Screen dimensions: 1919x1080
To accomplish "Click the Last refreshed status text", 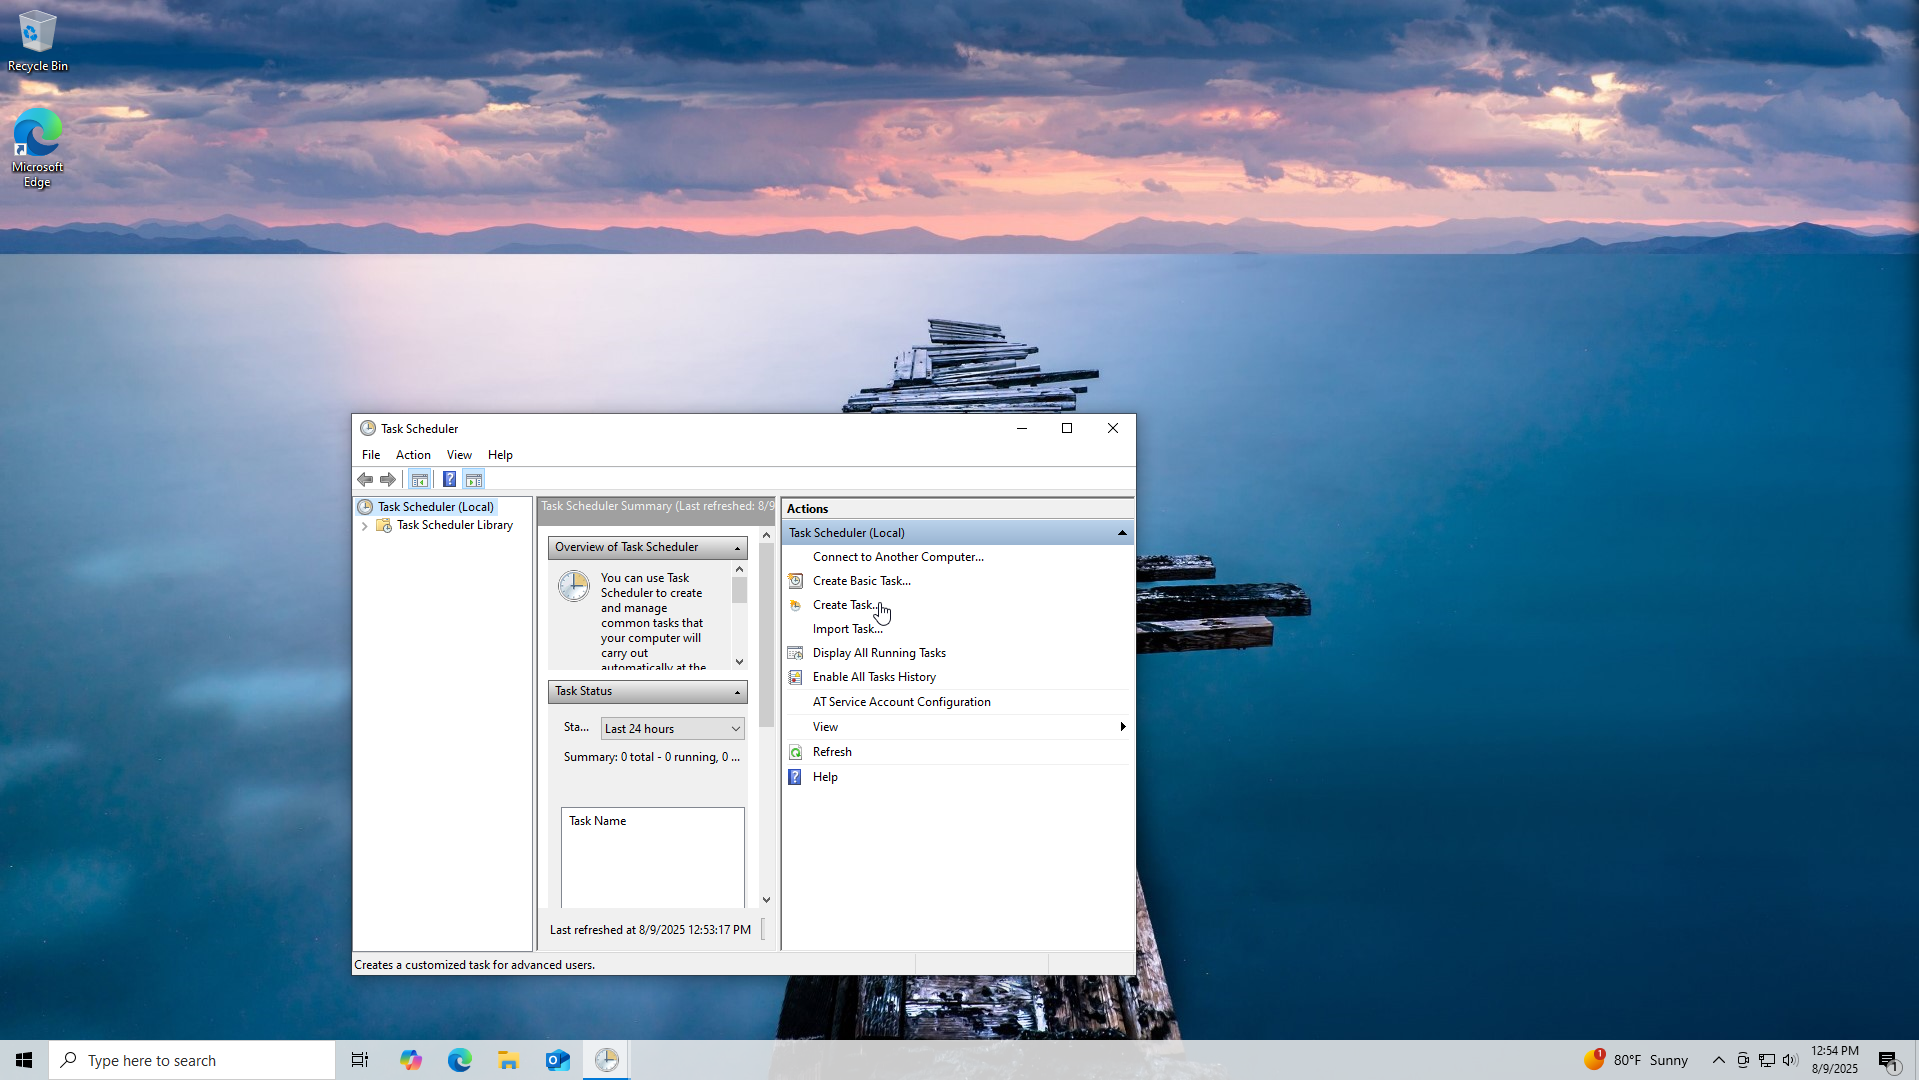I will 650,930.
